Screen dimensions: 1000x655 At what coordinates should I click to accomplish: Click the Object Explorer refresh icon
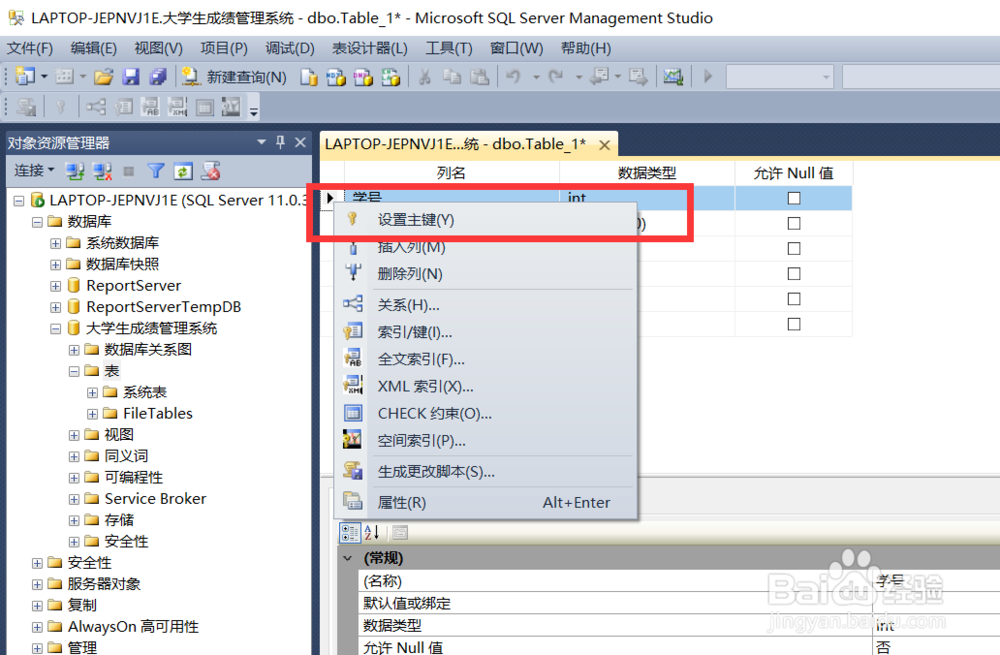click(x=183, y=171)
